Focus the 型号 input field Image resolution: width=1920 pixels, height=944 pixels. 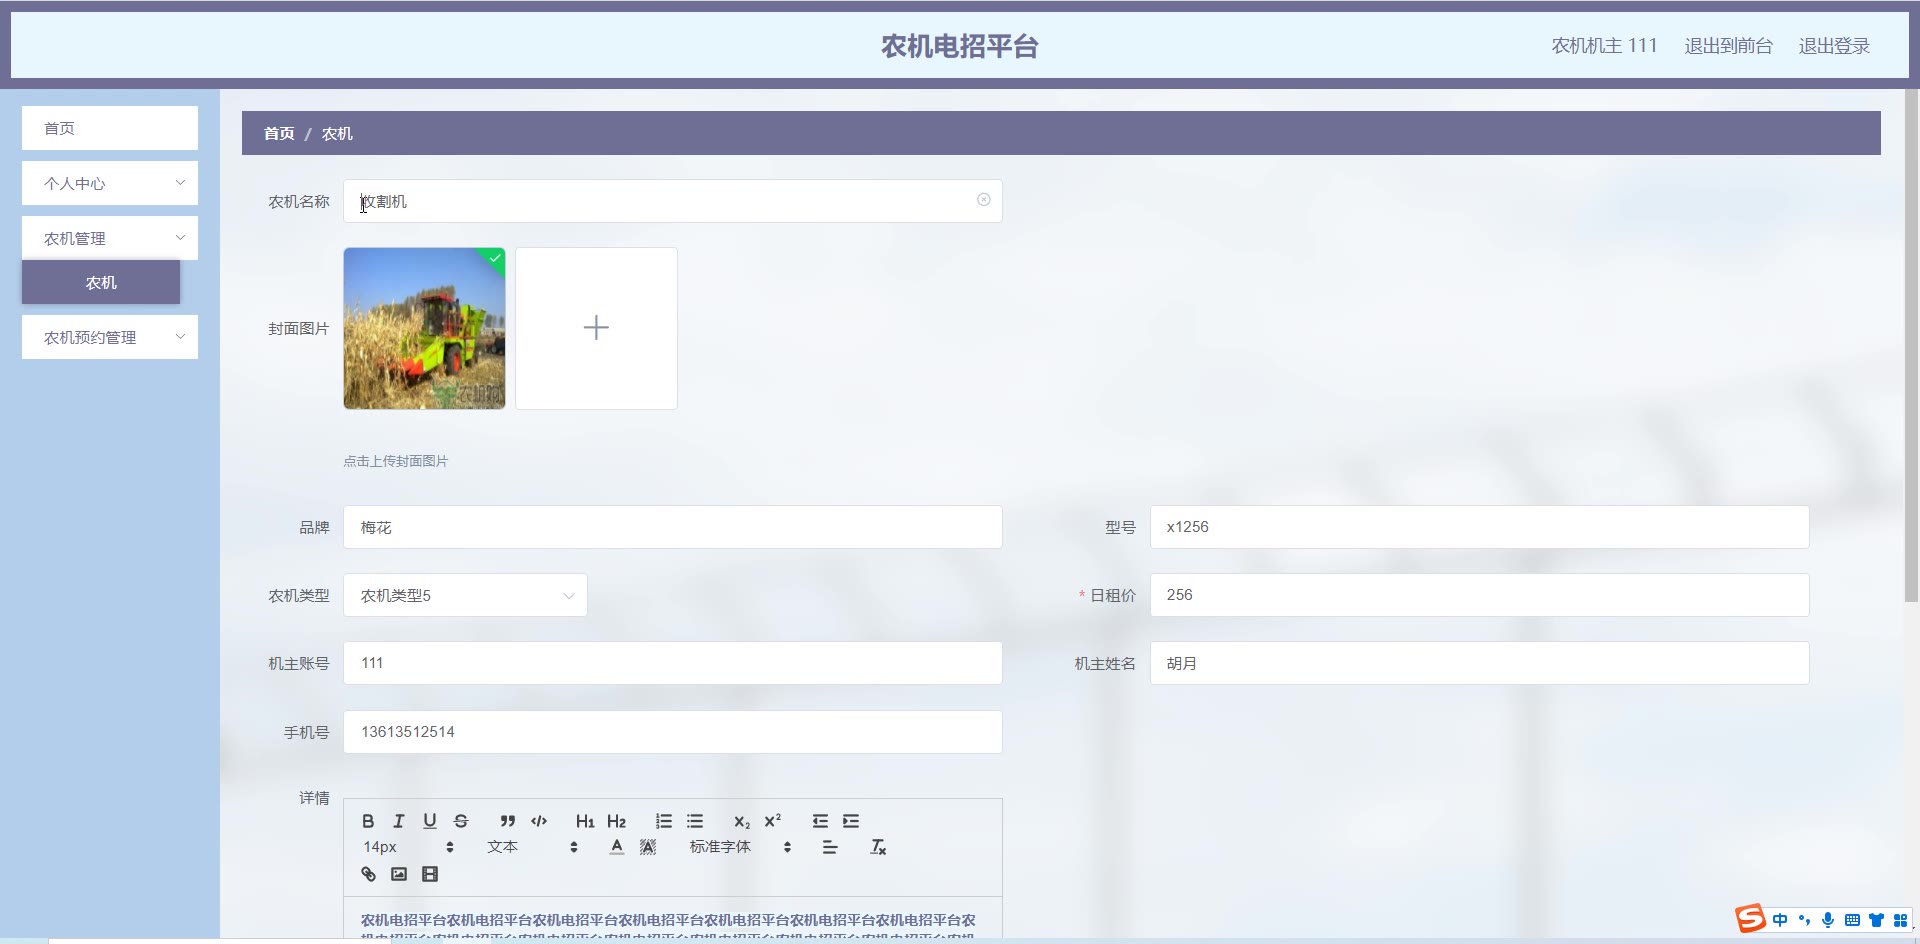click(1479, 527)
